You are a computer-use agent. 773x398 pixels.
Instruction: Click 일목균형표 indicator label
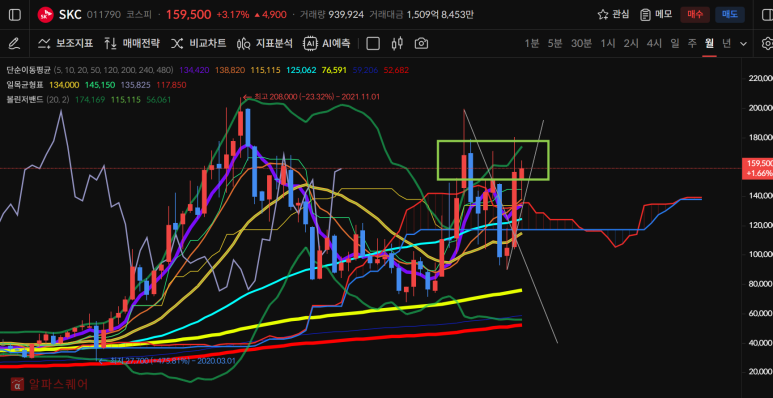(x=25, y=85)
